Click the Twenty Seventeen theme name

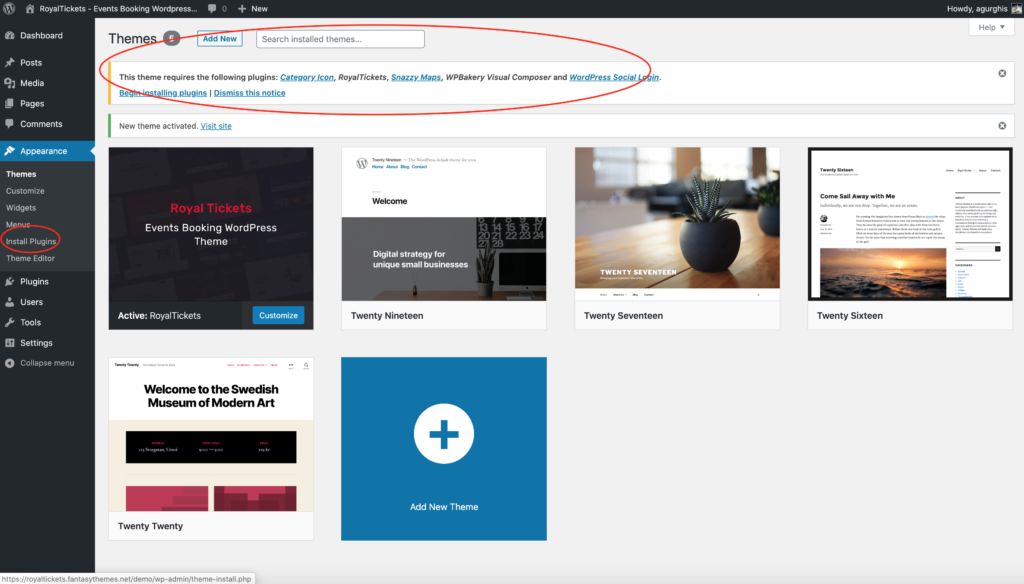pos(623,316)
